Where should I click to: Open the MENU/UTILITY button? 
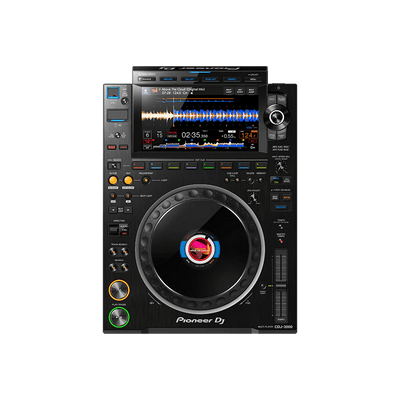coord(253,79)
